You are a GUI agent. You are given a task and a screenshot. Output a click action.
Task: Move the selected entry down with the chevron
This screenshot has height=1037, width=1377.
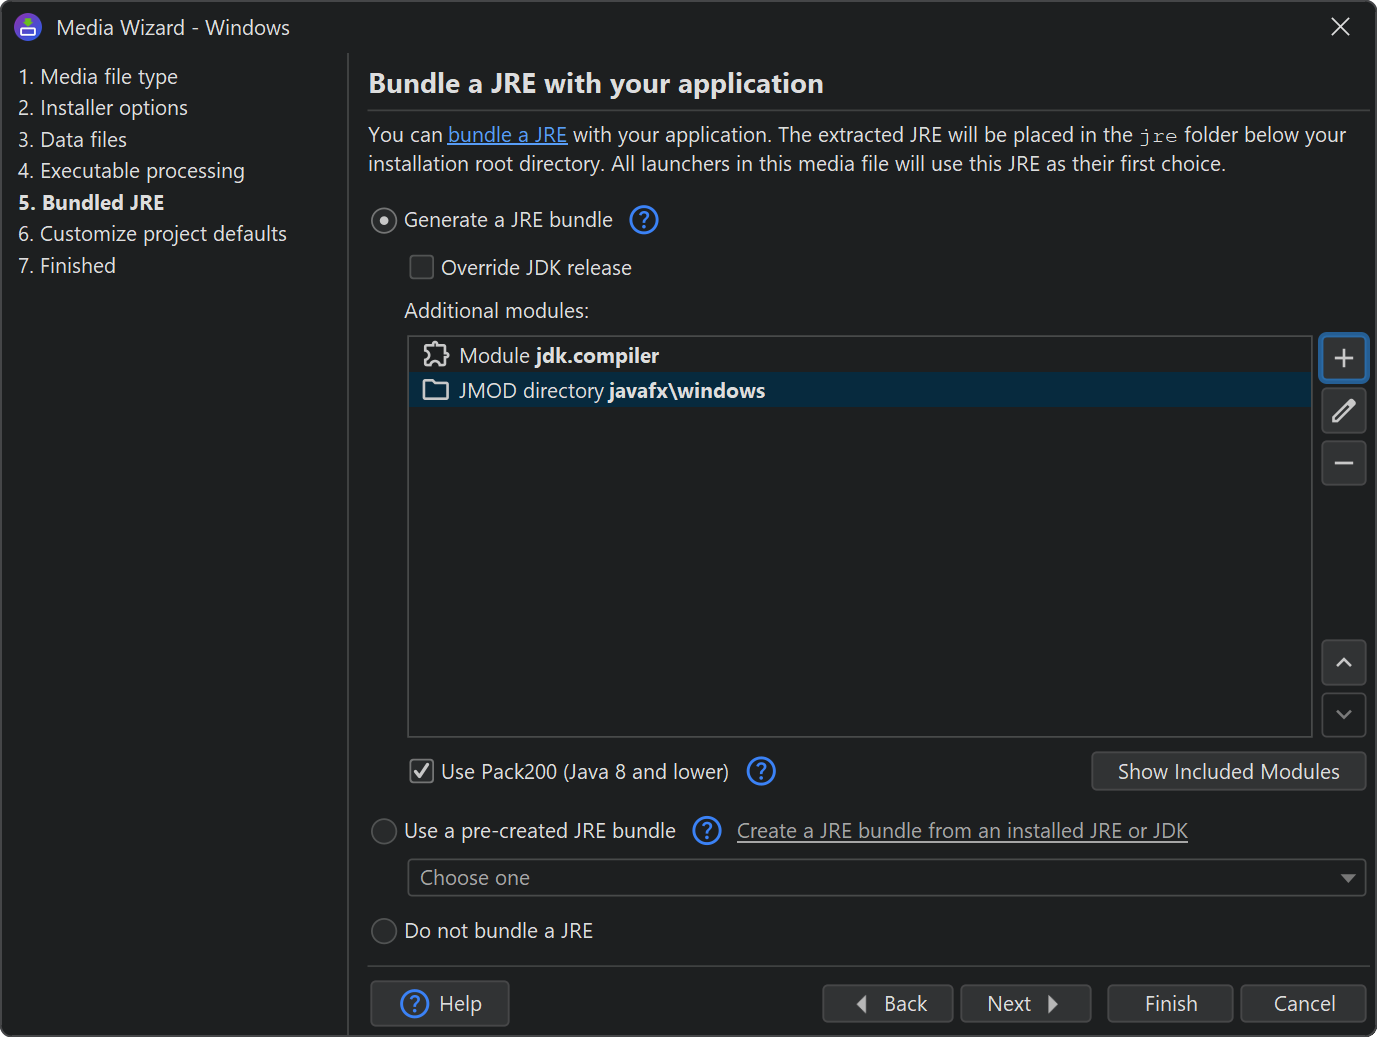point(1343,715)
